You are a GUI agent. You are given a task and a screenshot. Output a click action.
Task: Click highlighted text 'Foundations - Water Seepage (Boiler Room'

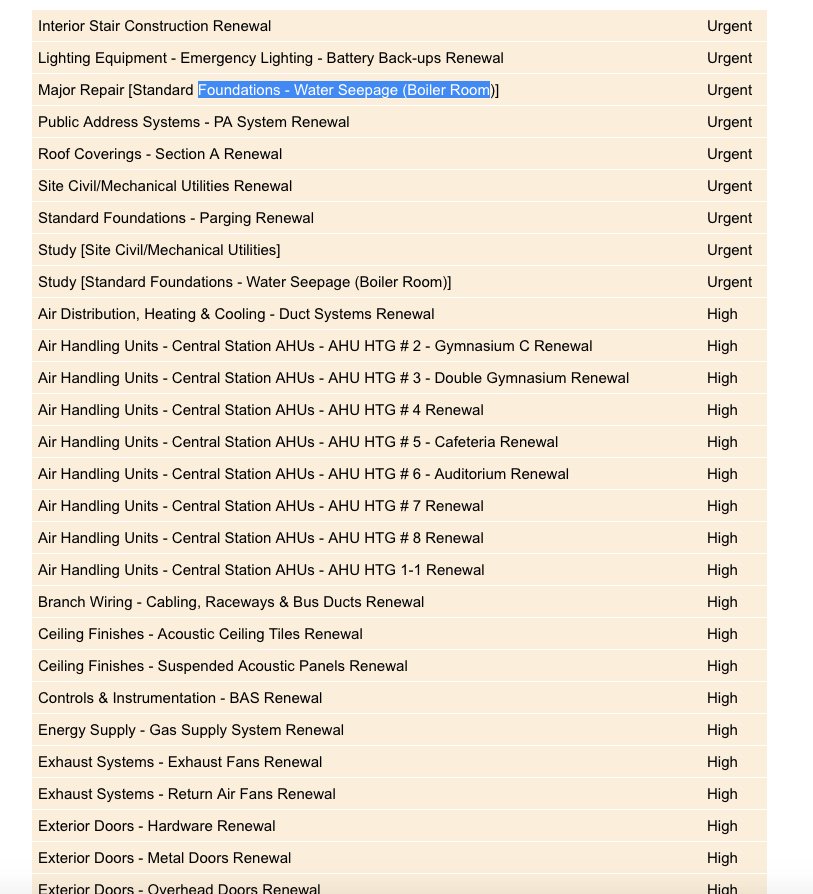(344, 90)
